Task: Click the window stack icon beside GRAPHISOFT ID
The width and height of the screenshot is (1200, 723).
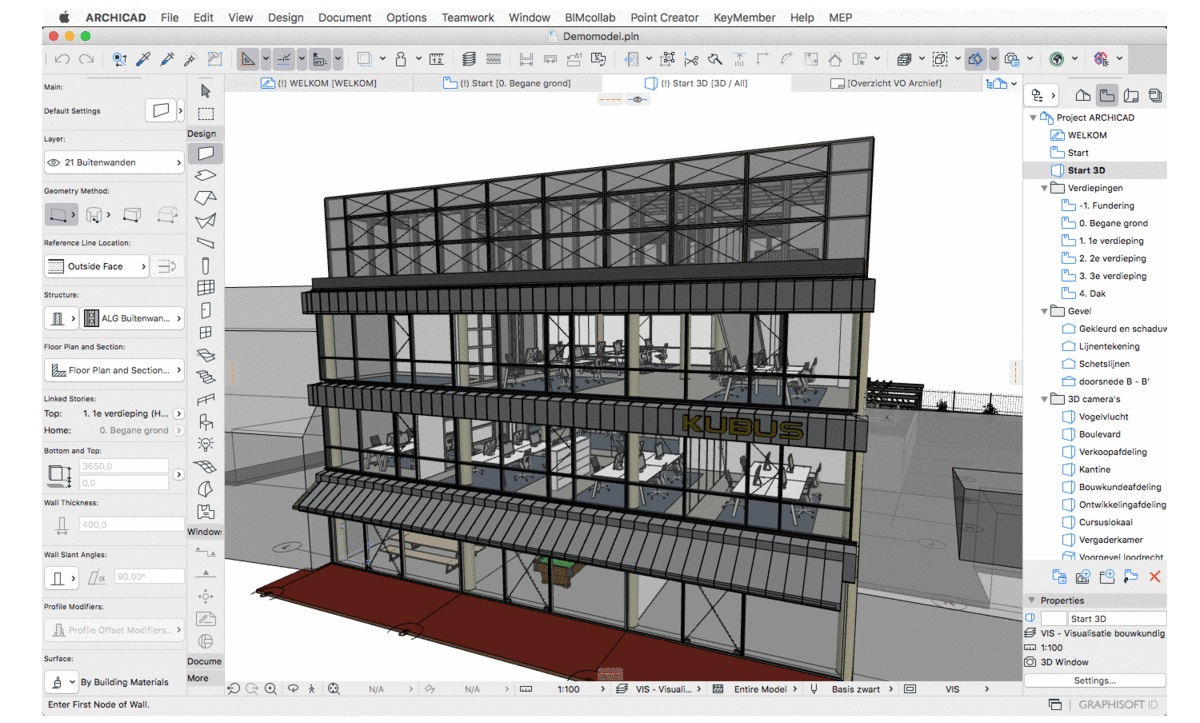Action: 1057,705
